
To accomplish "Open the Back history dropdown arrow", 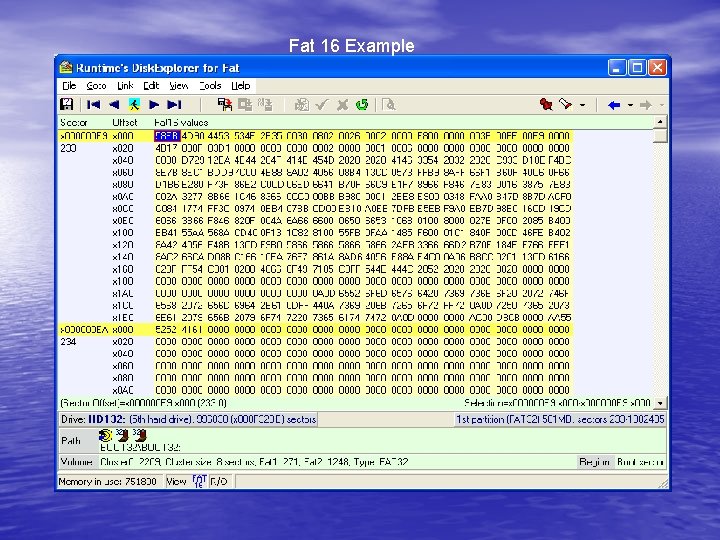I will click(630, 105).
